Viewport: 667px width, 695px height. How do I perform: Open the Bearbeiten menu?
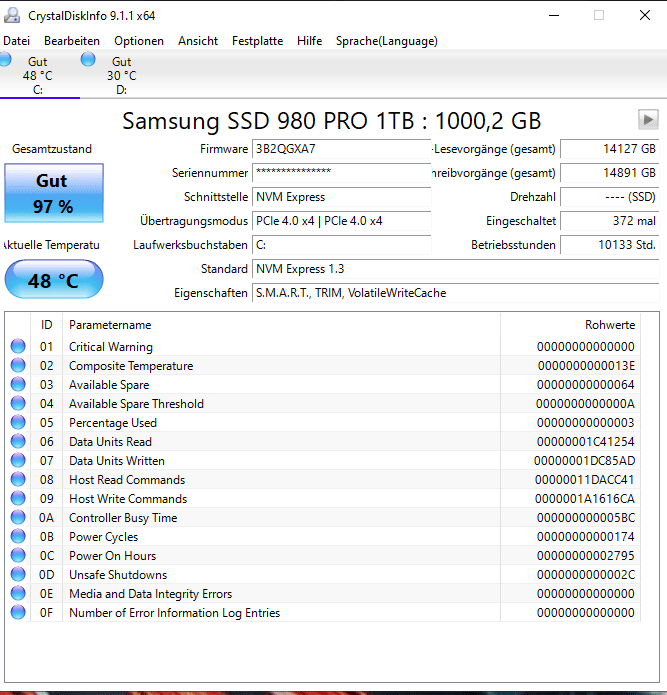(72, 41)
